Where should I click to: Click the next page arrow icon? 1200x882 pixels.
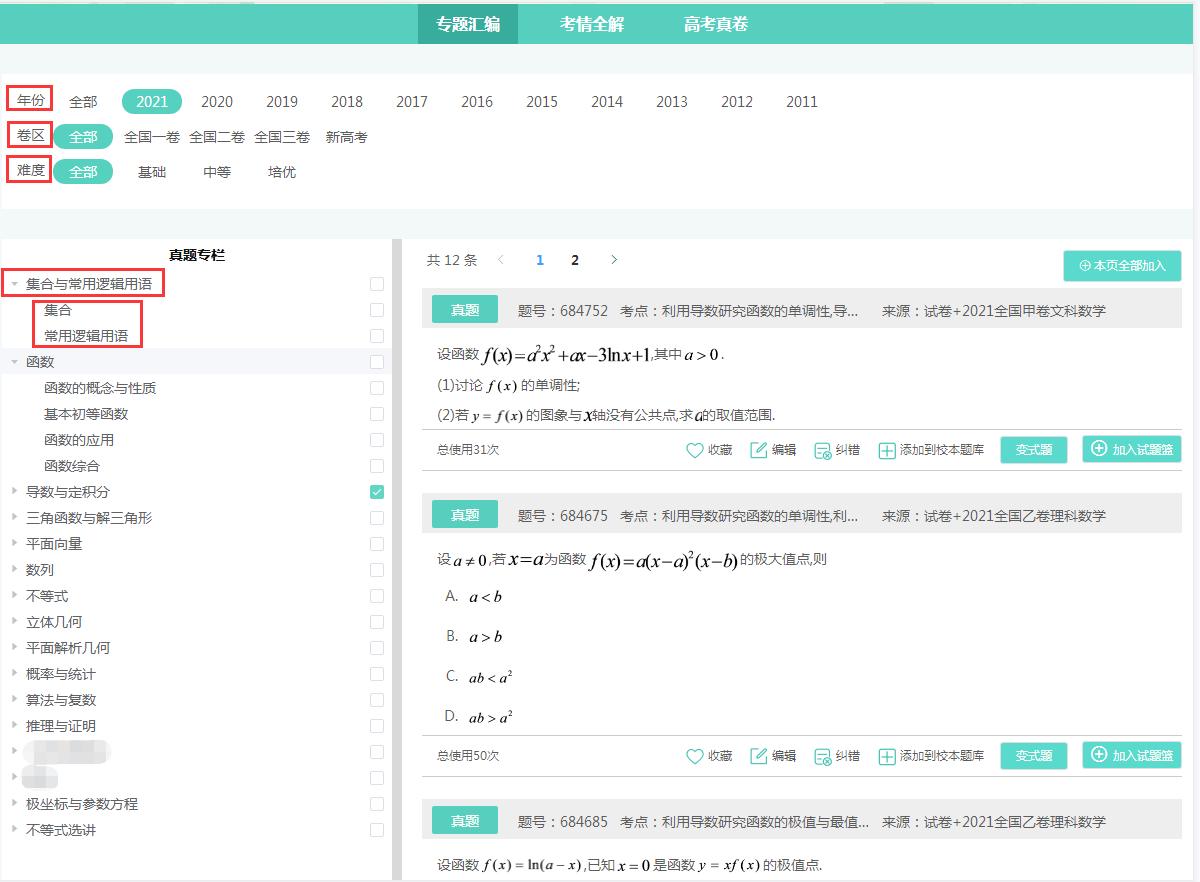pyautogui.click(x=614, y=259)
